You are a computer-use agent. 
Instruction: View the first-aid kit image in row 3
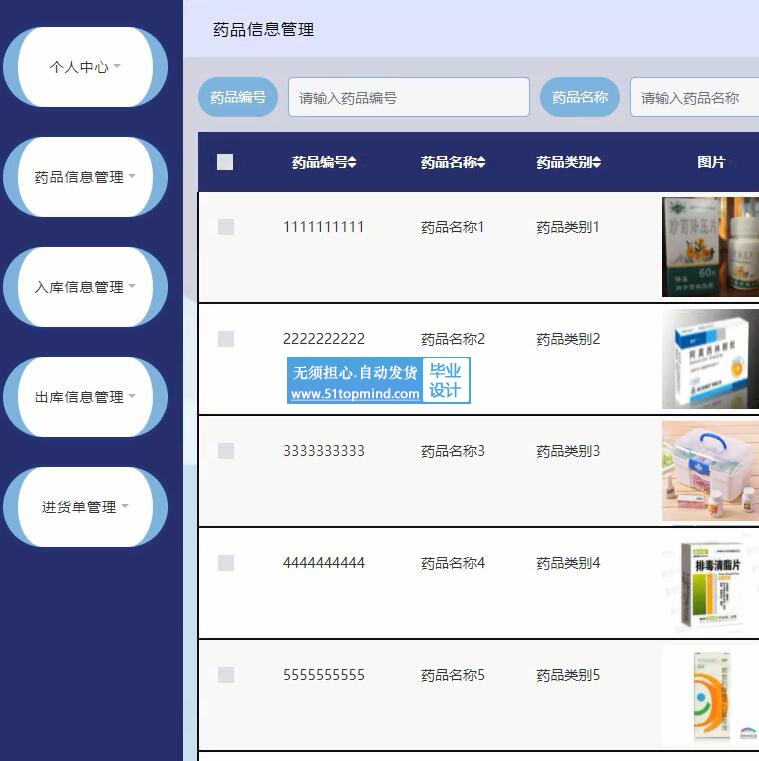[710, 471]
